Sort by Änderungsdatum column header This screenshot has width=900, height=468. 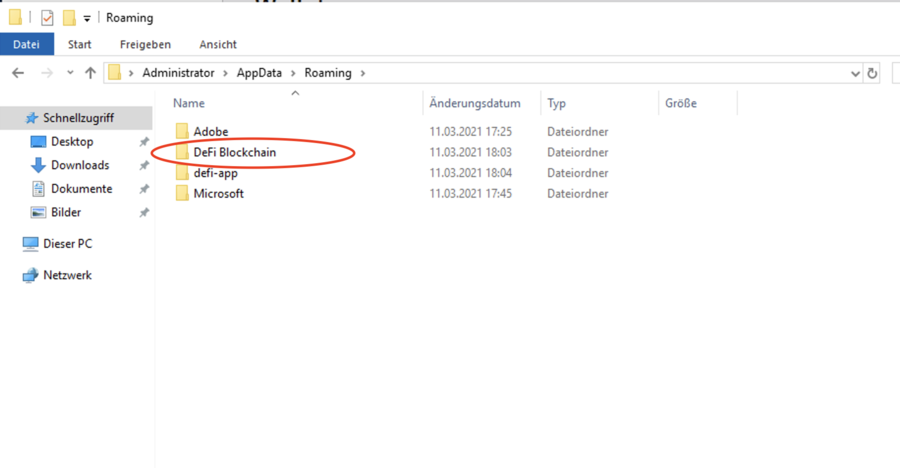(475, 103)
